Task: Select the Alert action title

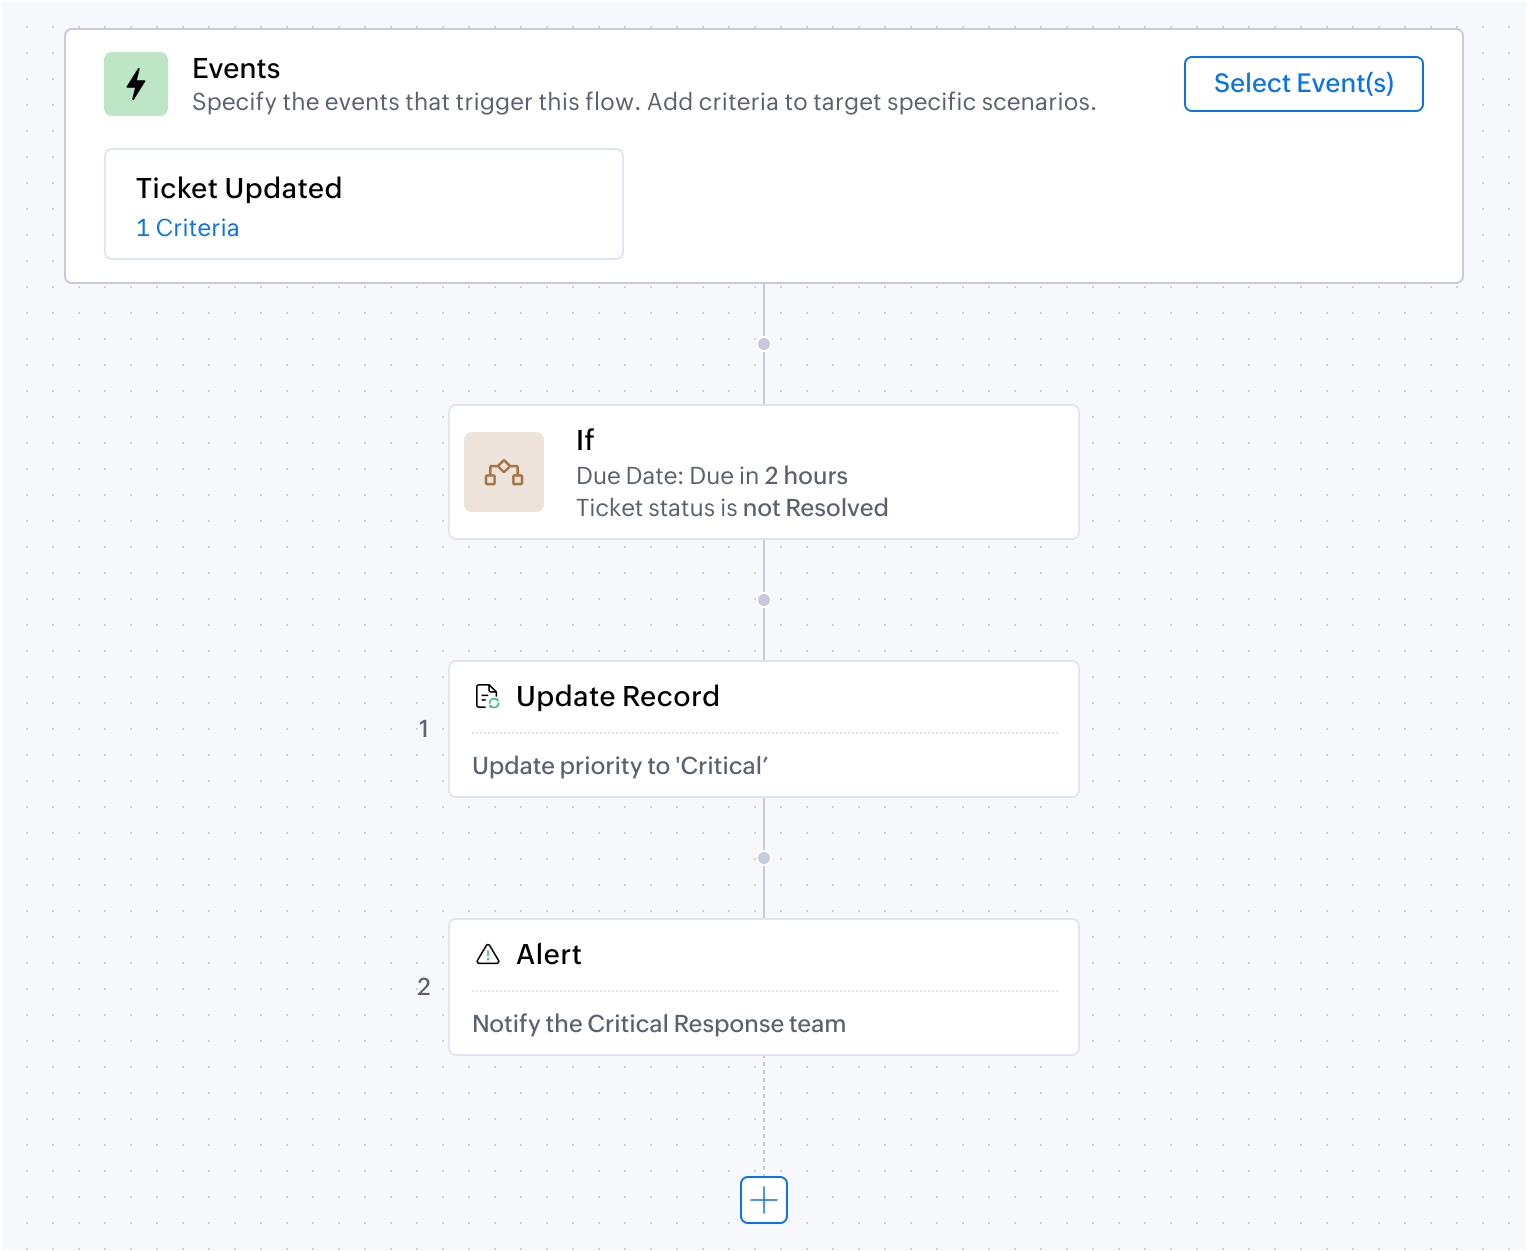Action: tap(549, 954)
